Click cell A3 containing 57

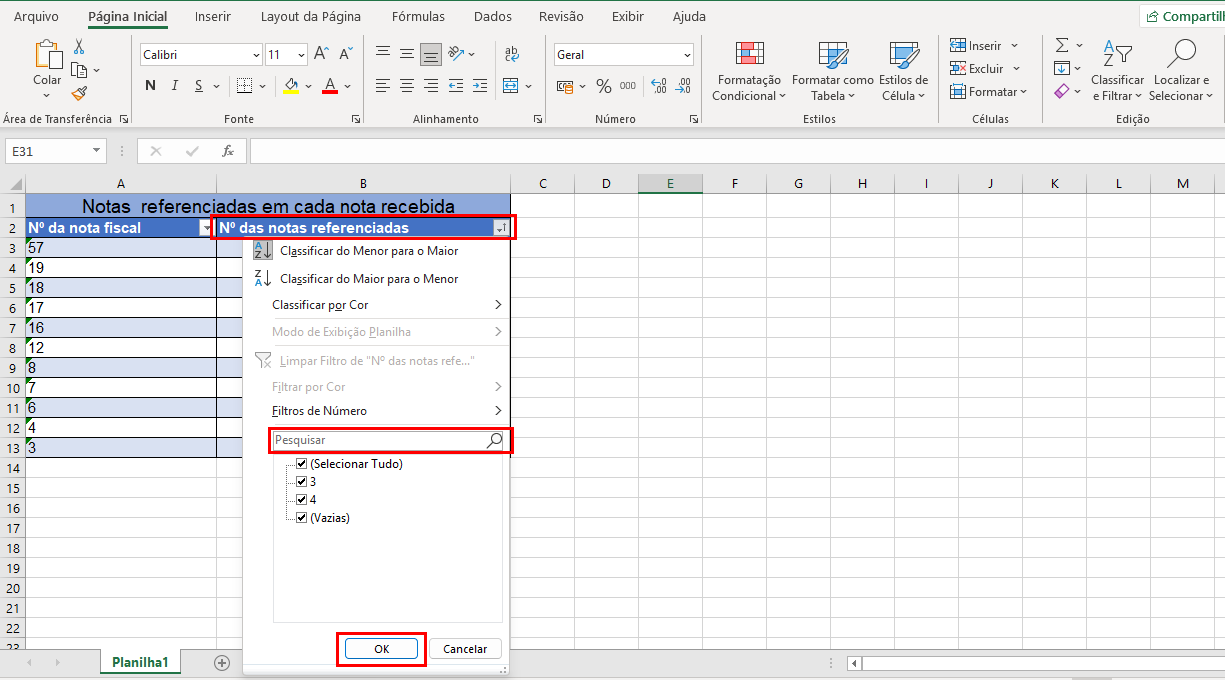(x=120, y=248)
